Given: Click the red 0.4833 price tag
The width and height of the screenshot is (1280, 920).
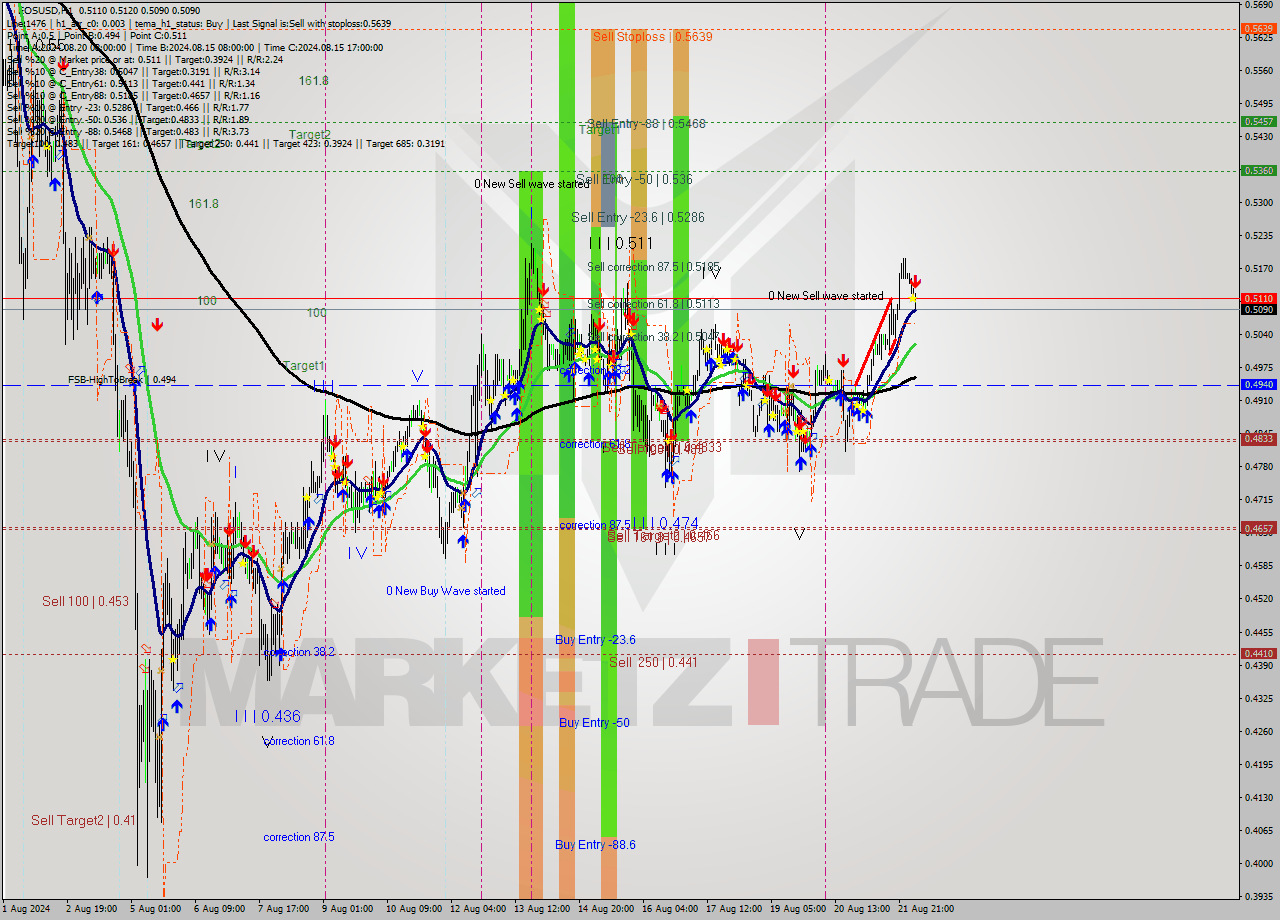Looking at the screenshot, I should [1258, 438].
